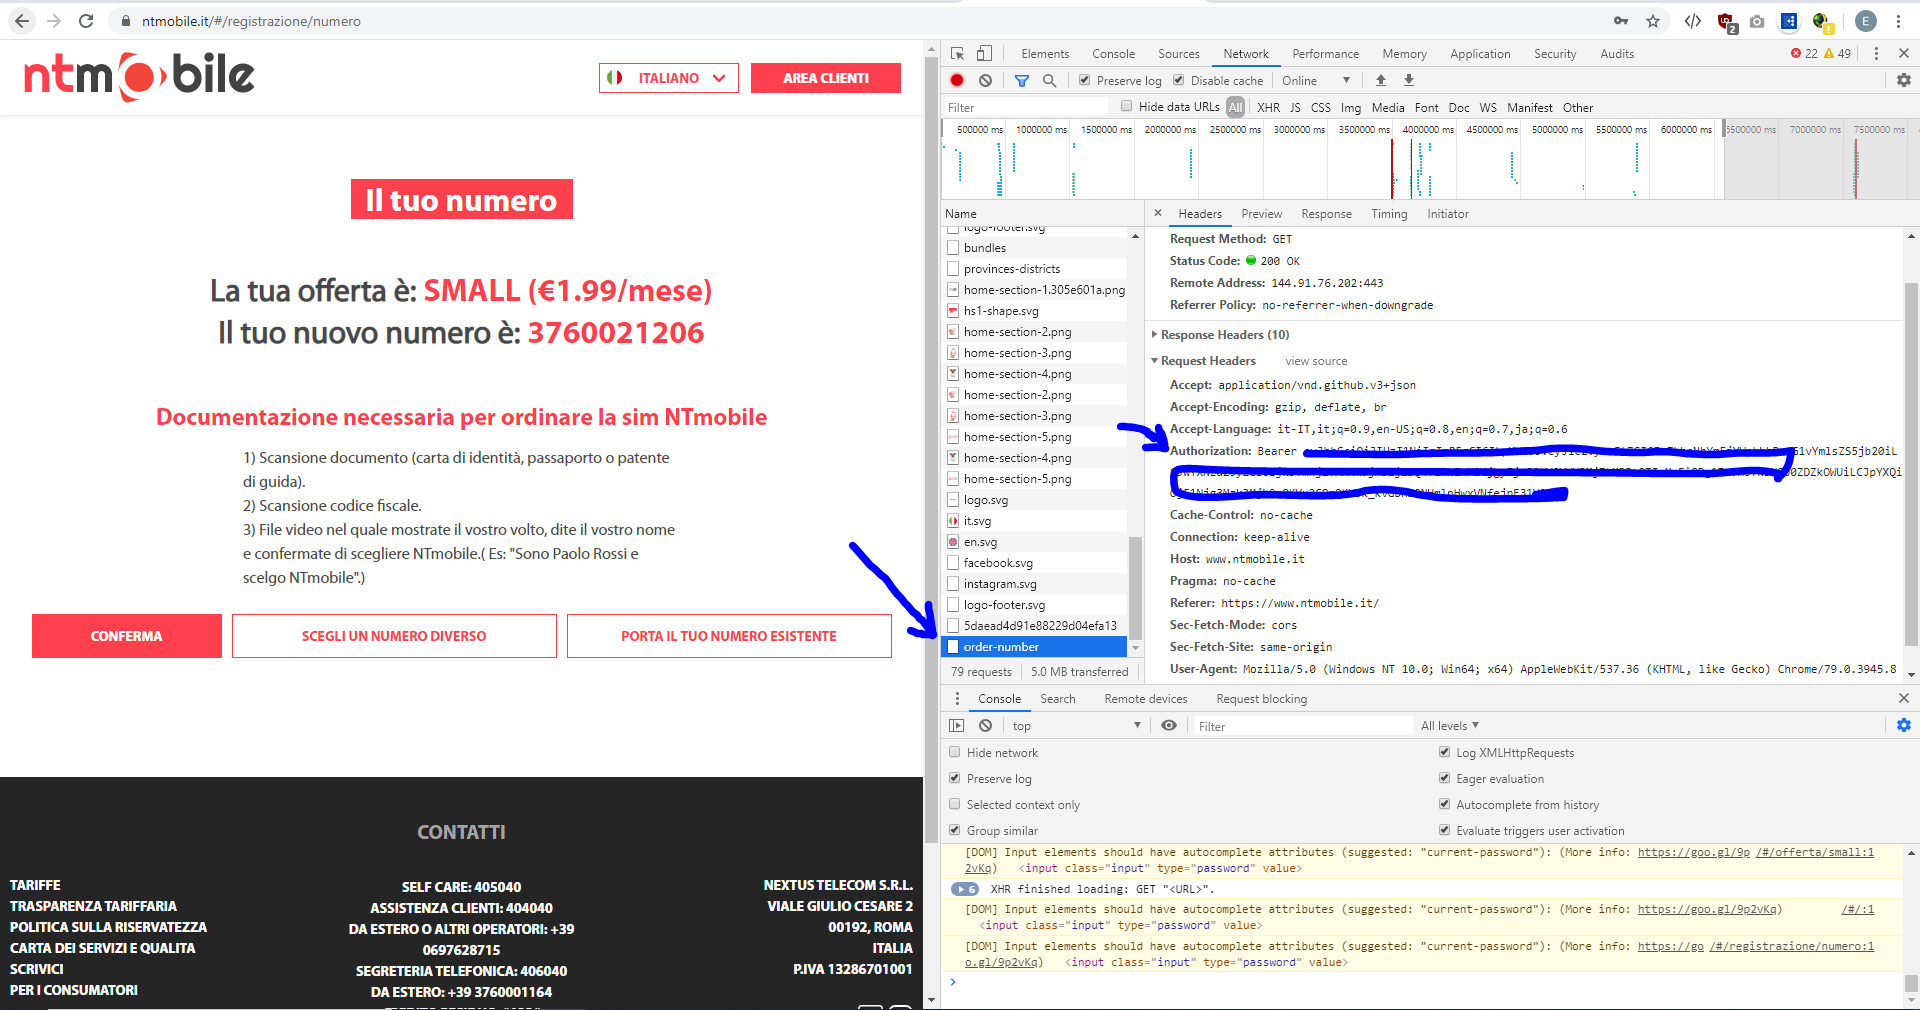1920x1010 pixels.
Task: Toggle the network Preserve log checkbox
Action: pyautogui.click(x=1084, y=80)
